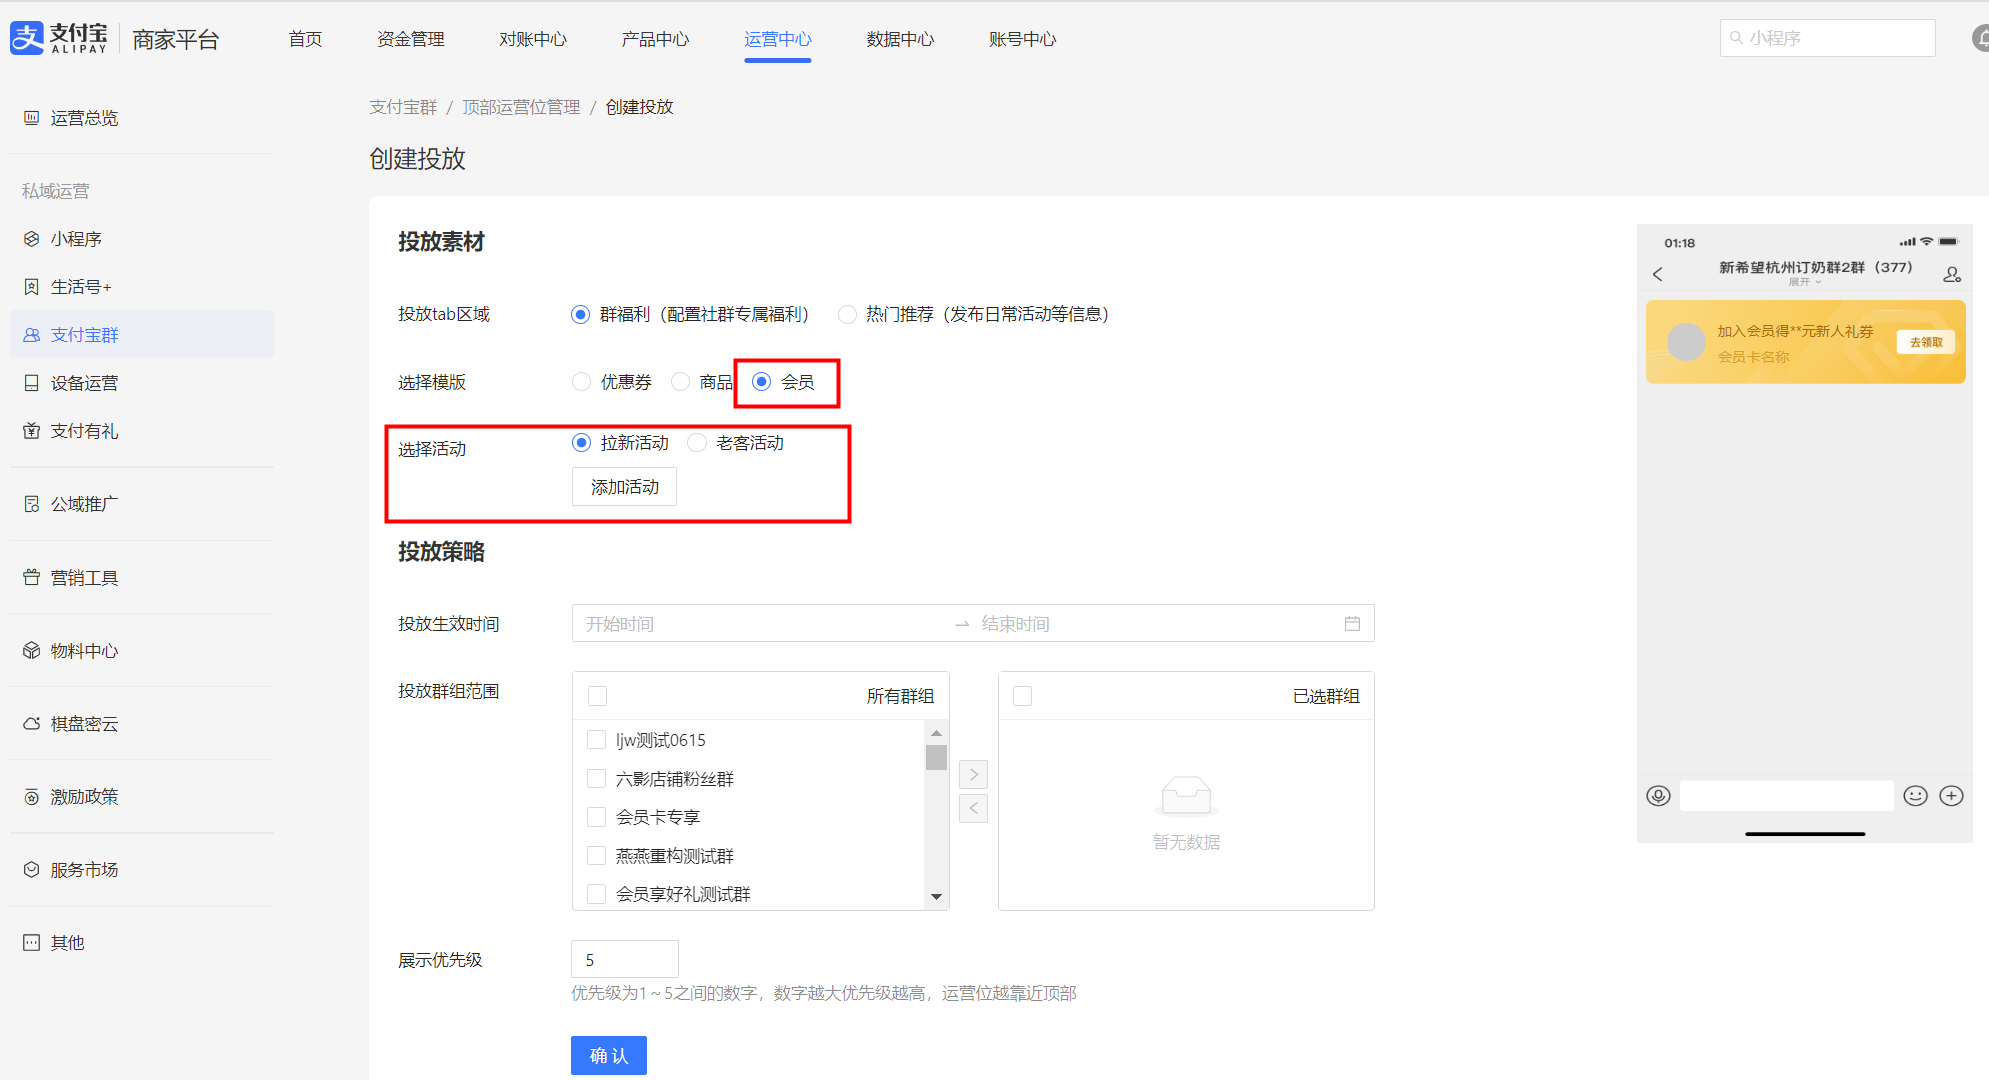Tick the 会员卡专享 group checkbox
The width and height of the screenshot is (1989, 1080).
[x=597, y=817]
